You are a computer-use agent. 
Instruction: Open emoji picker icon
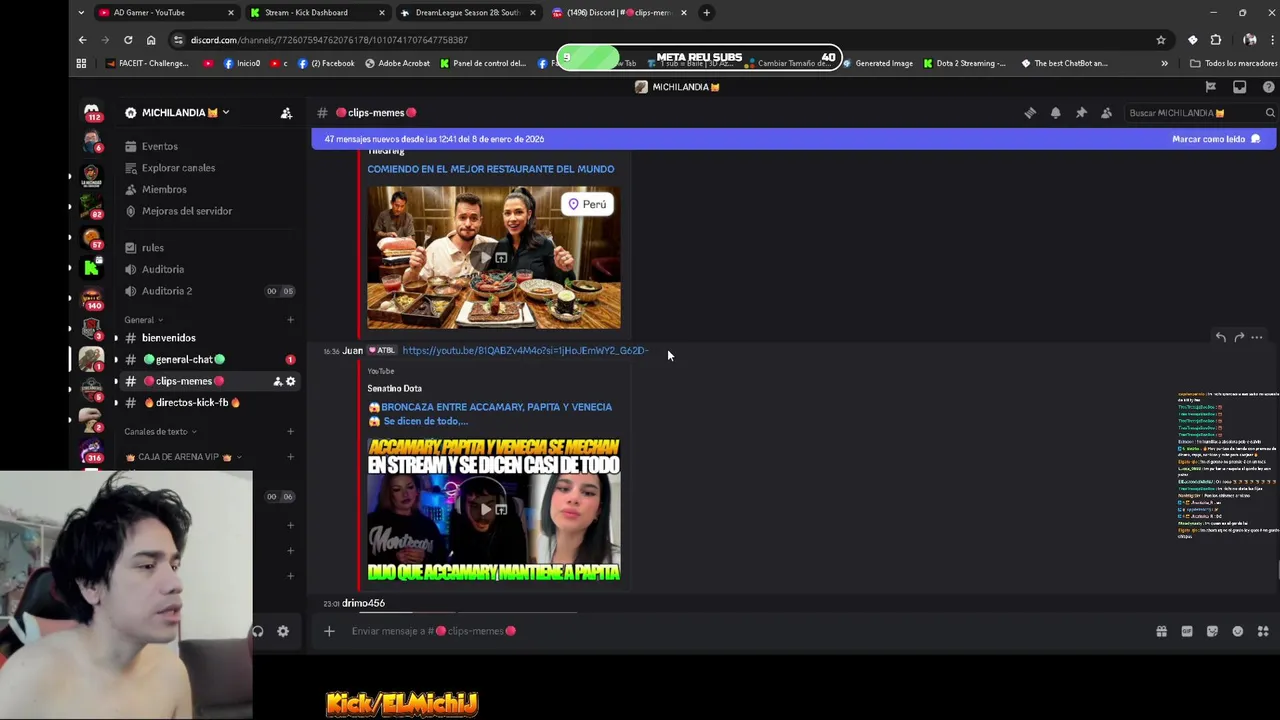point(1238,631)
